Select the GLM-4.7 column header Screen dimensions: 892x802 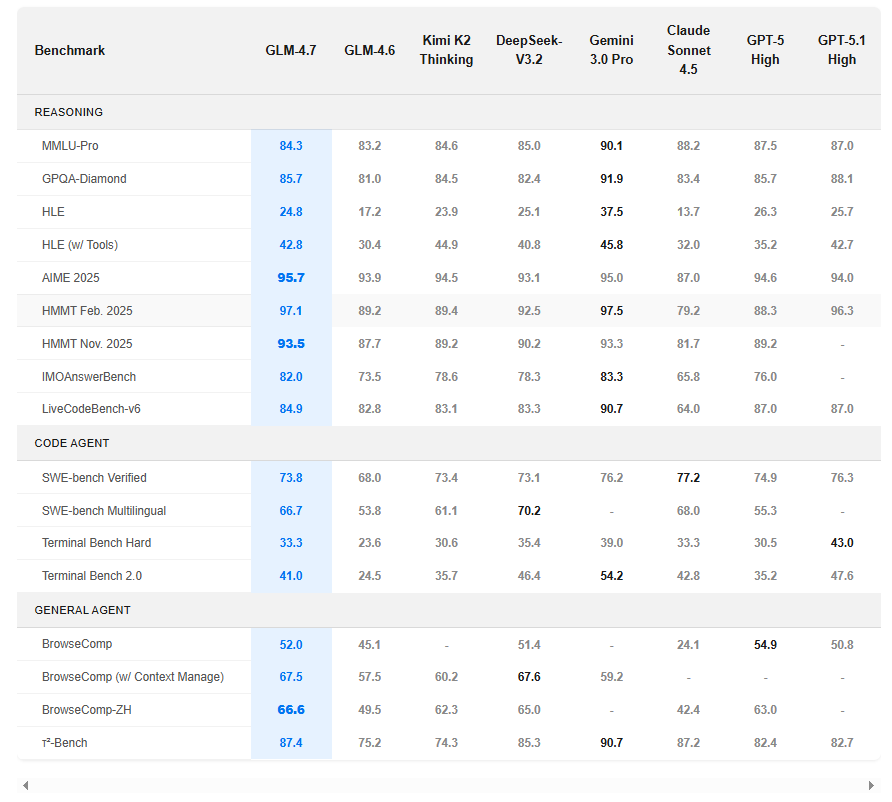[x=291, y=51]
